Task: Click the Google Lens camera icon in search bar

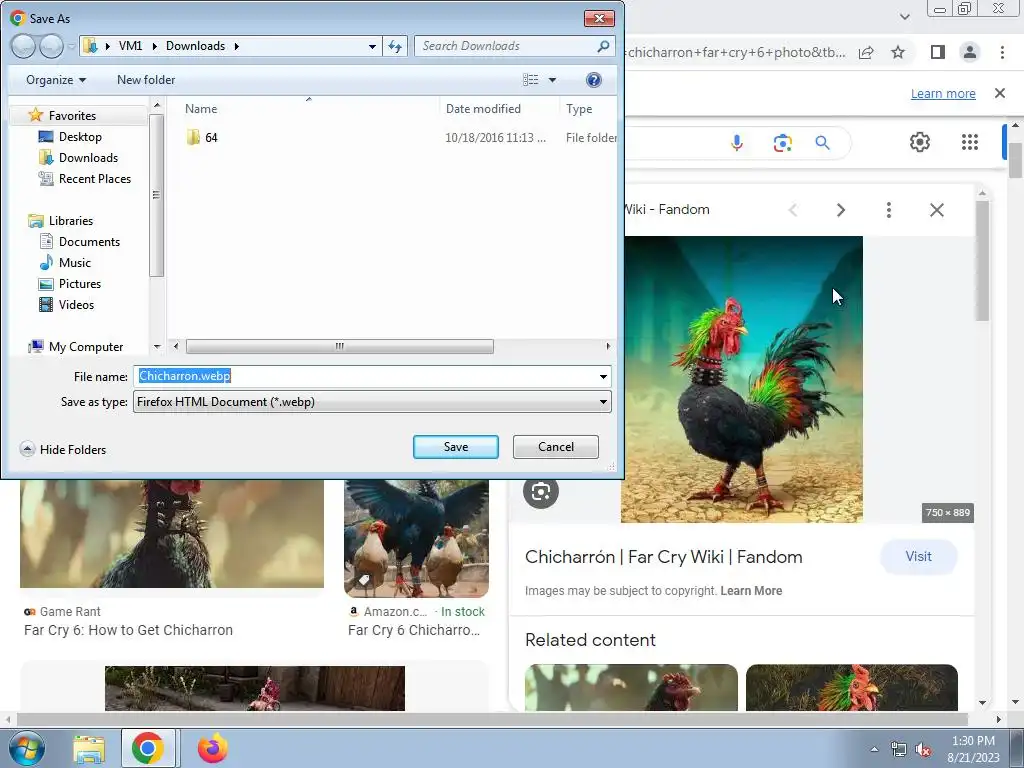Action: pos(782,142)
